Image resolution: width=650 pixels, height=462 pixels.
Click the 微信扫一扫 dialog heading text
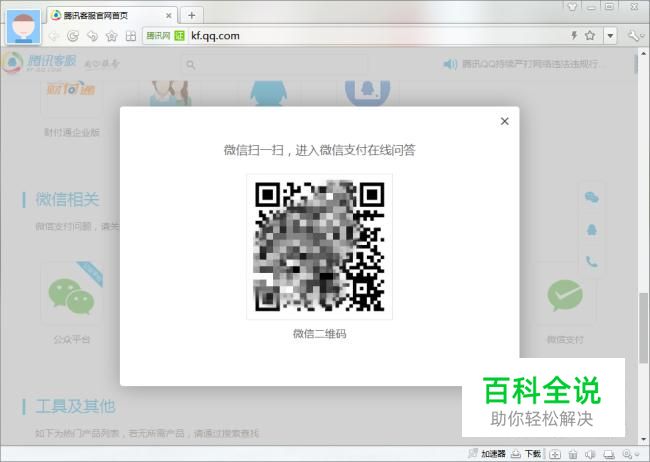tap(320, 150)
